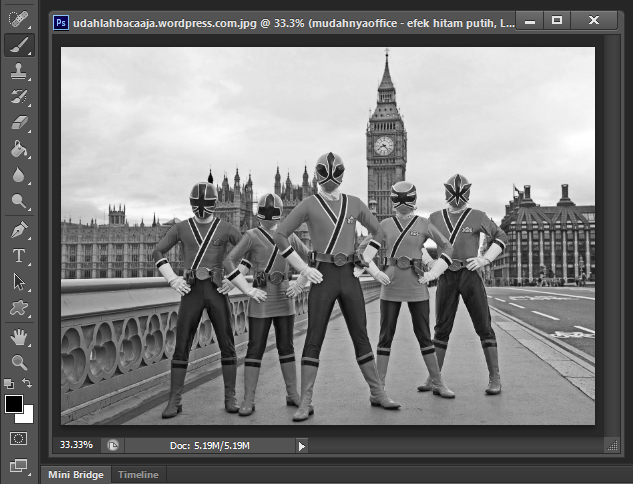Select the Path Selection arrow tool
Image resolution: width=633 pixels, height=484 pixels.
[19, 282]
